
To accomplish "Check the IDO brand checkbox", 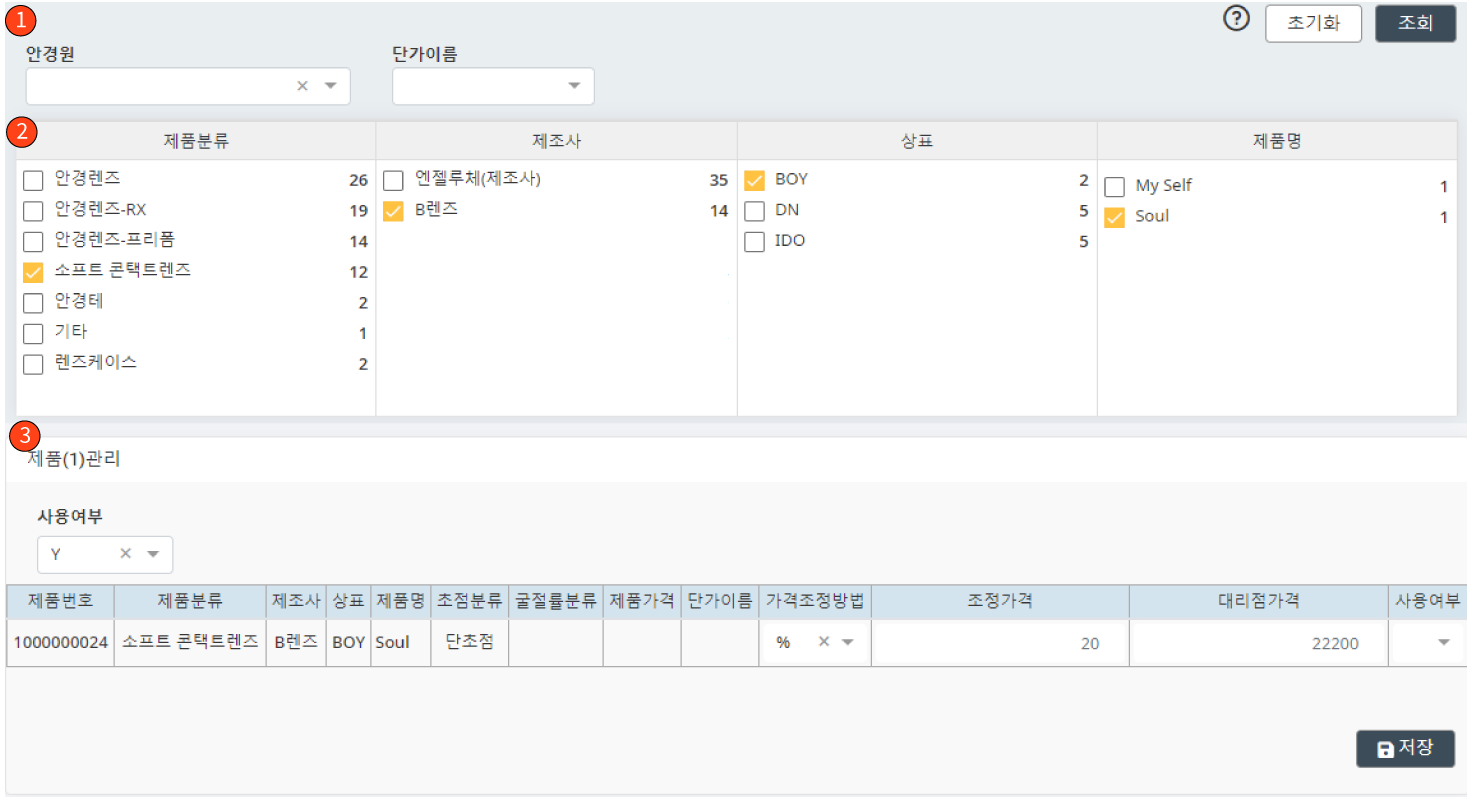I will pos(754,241).
